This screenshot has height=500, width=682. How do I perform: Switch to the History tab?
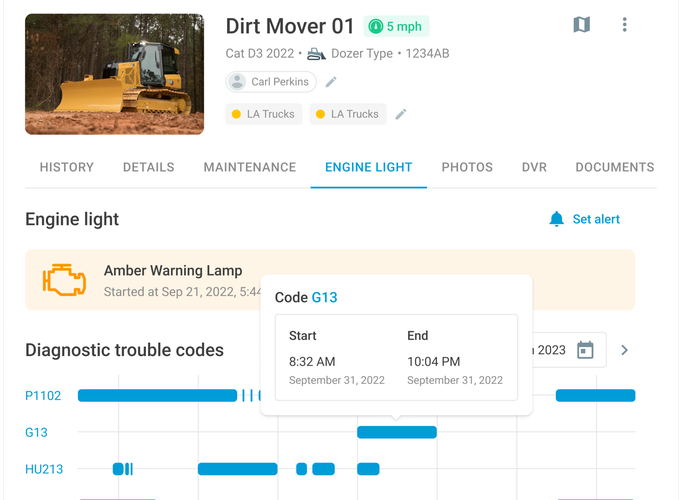point(67,167)
